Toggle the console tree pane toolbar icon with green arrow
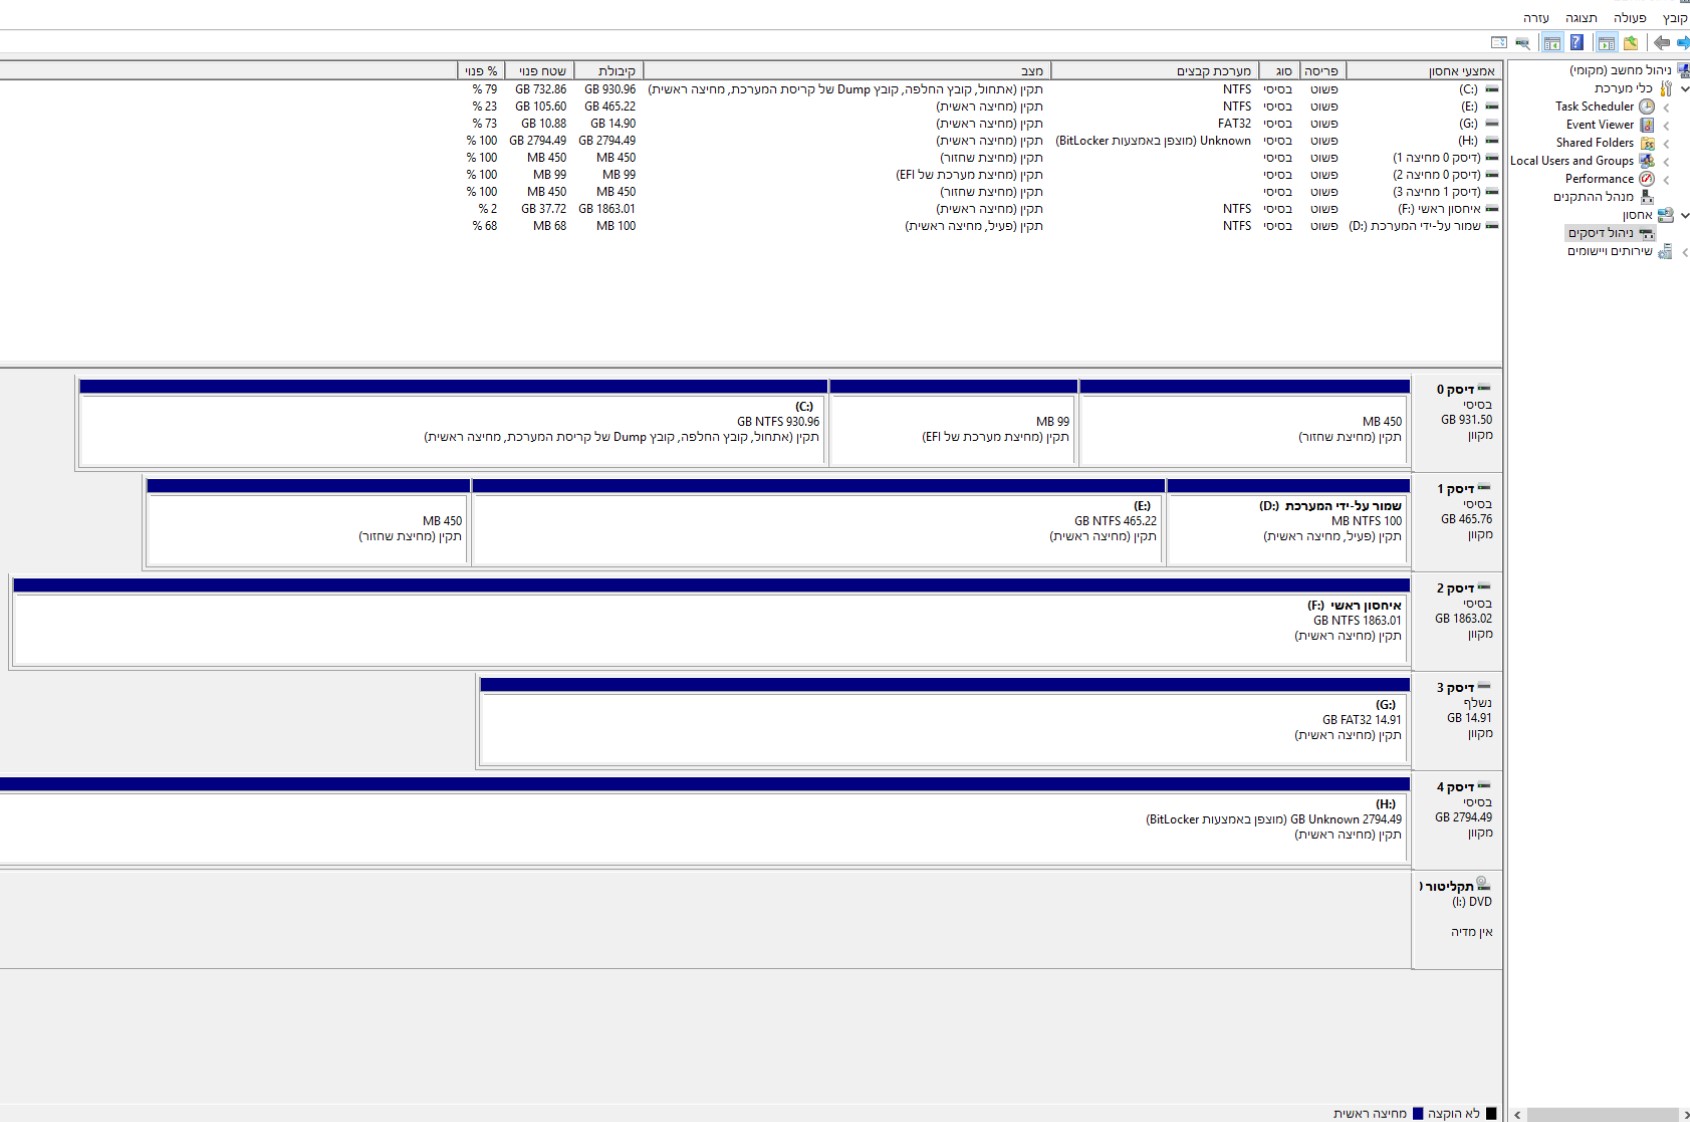 (x=1606, y=43)
